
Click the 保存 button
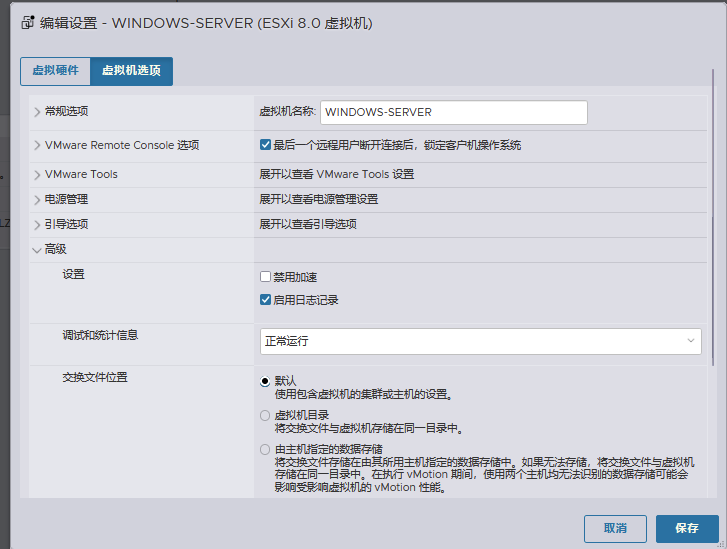[x=687, y=528]
